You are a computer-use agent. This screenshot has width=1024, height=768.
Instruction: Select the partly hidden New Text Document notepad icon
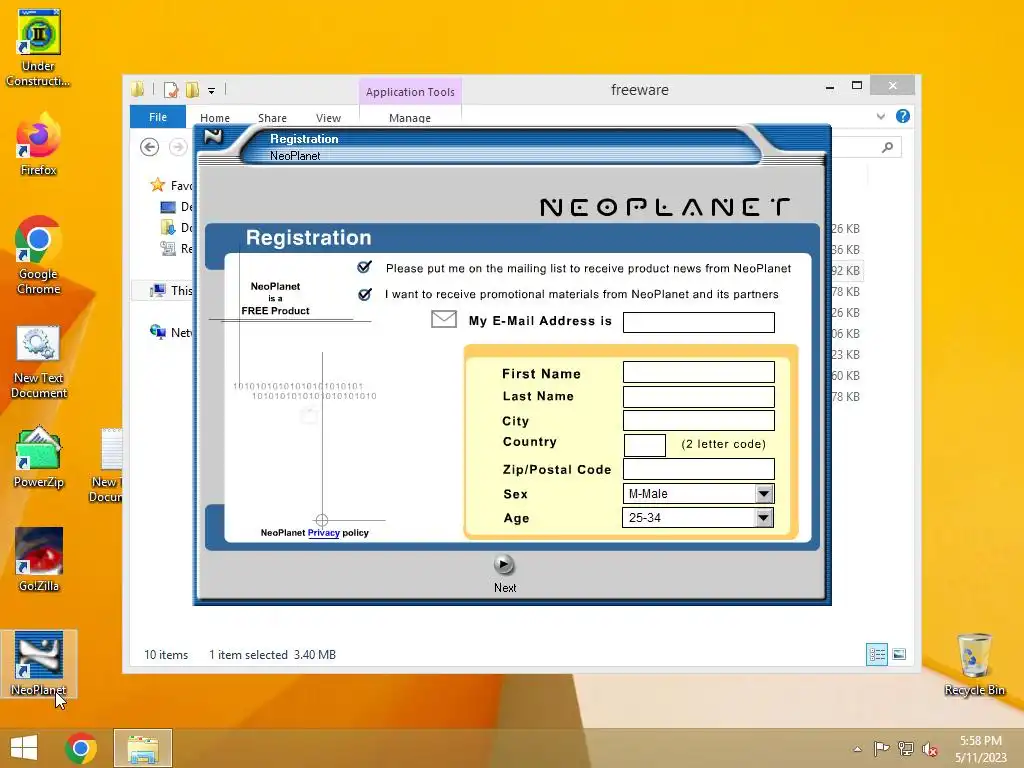tap(106, 466)
